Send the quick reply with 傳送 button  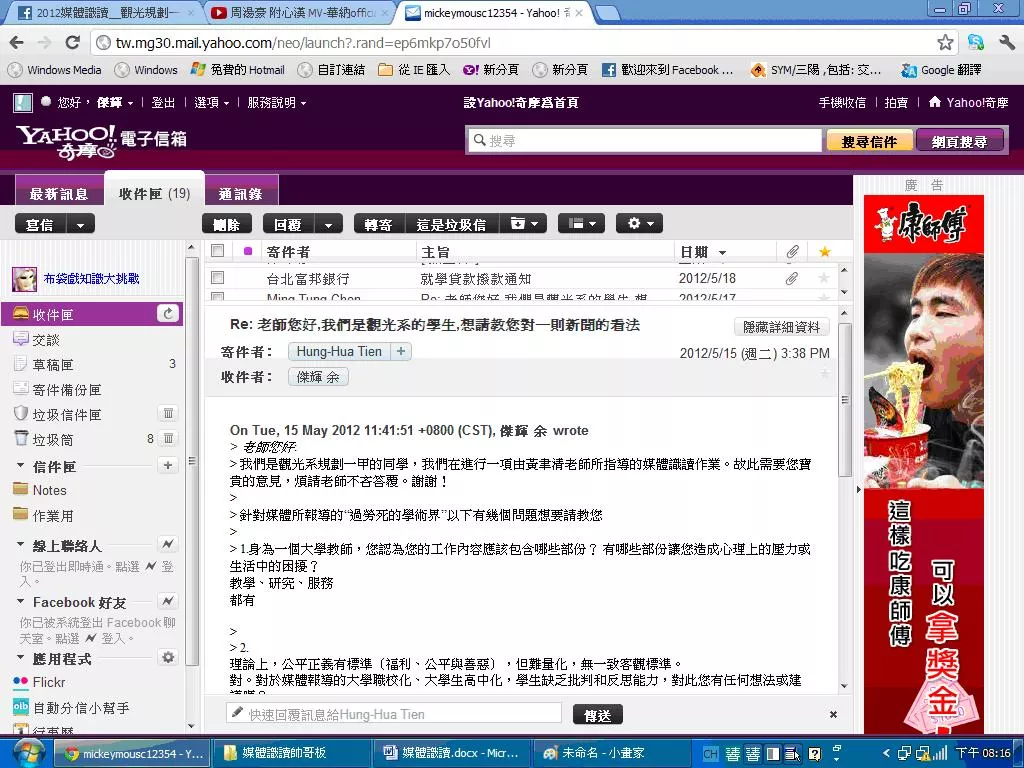[x=598, y=715]
